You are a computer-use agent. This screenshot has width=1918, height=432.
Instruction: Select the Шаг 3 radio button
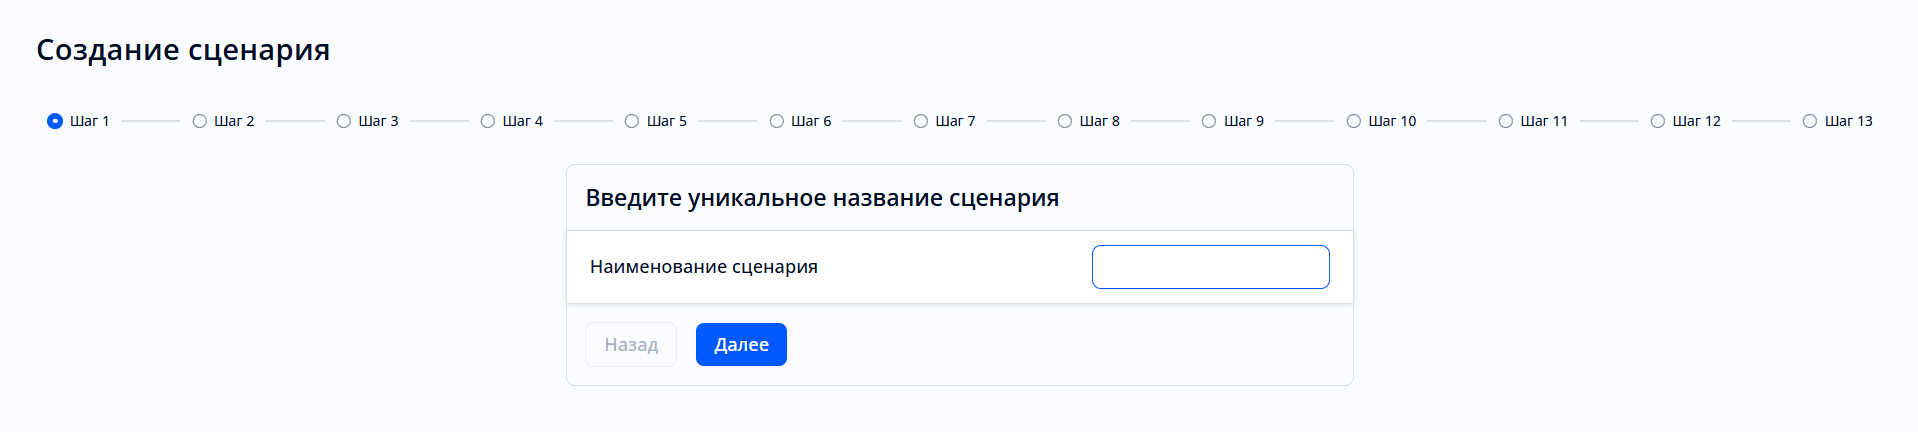(344, 121)
